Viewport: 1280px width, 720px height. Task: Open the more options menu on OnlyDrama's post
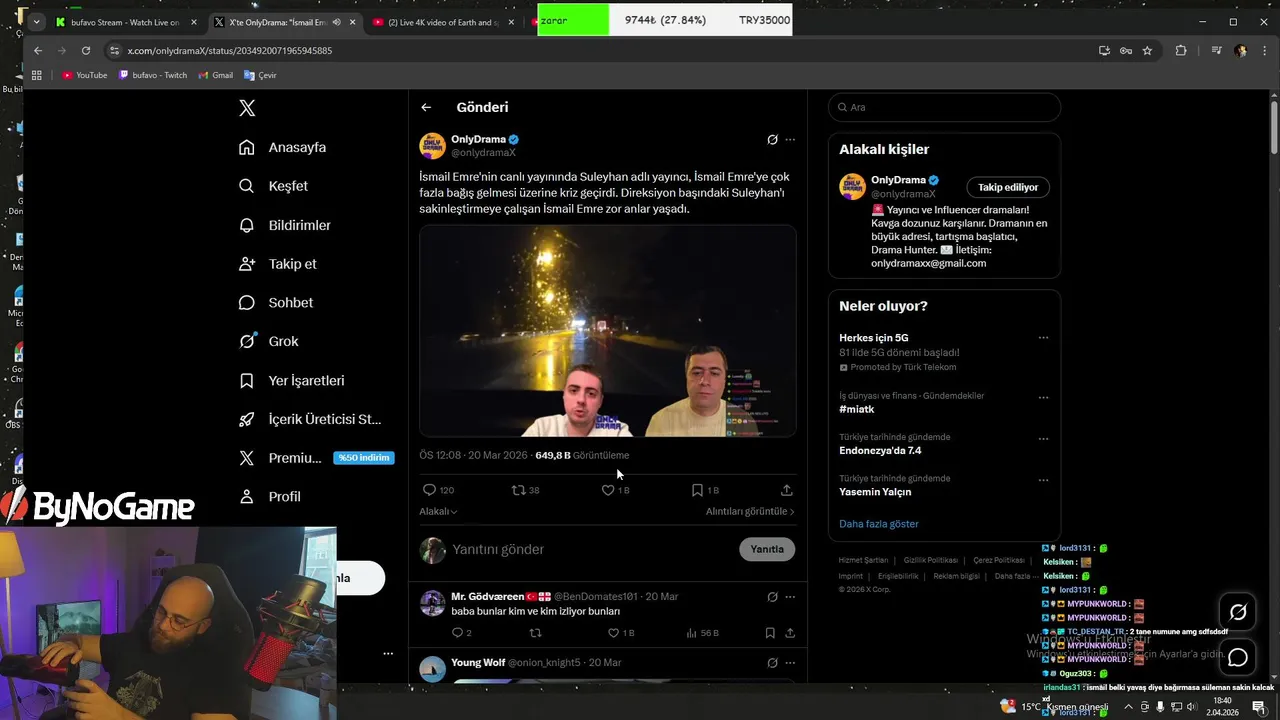point(790,140)
